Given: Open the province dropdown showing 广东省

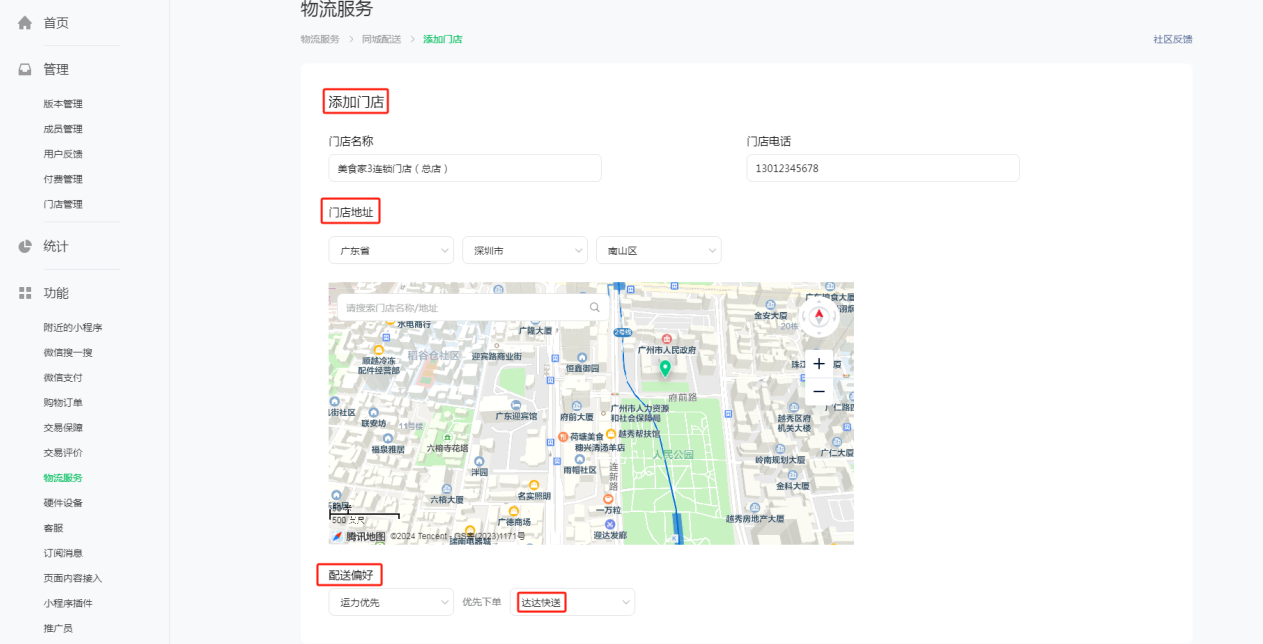Looking at the screenshot, I should click(391, 250).
